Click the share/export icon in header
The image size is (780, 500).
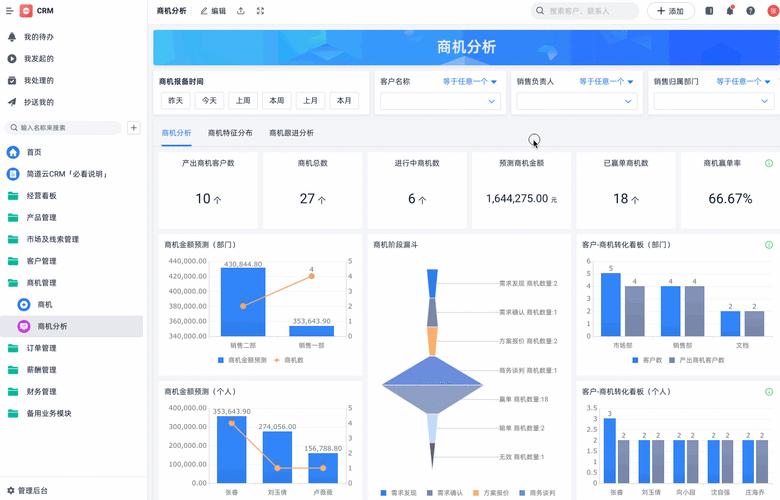click(x=241, y=11)
